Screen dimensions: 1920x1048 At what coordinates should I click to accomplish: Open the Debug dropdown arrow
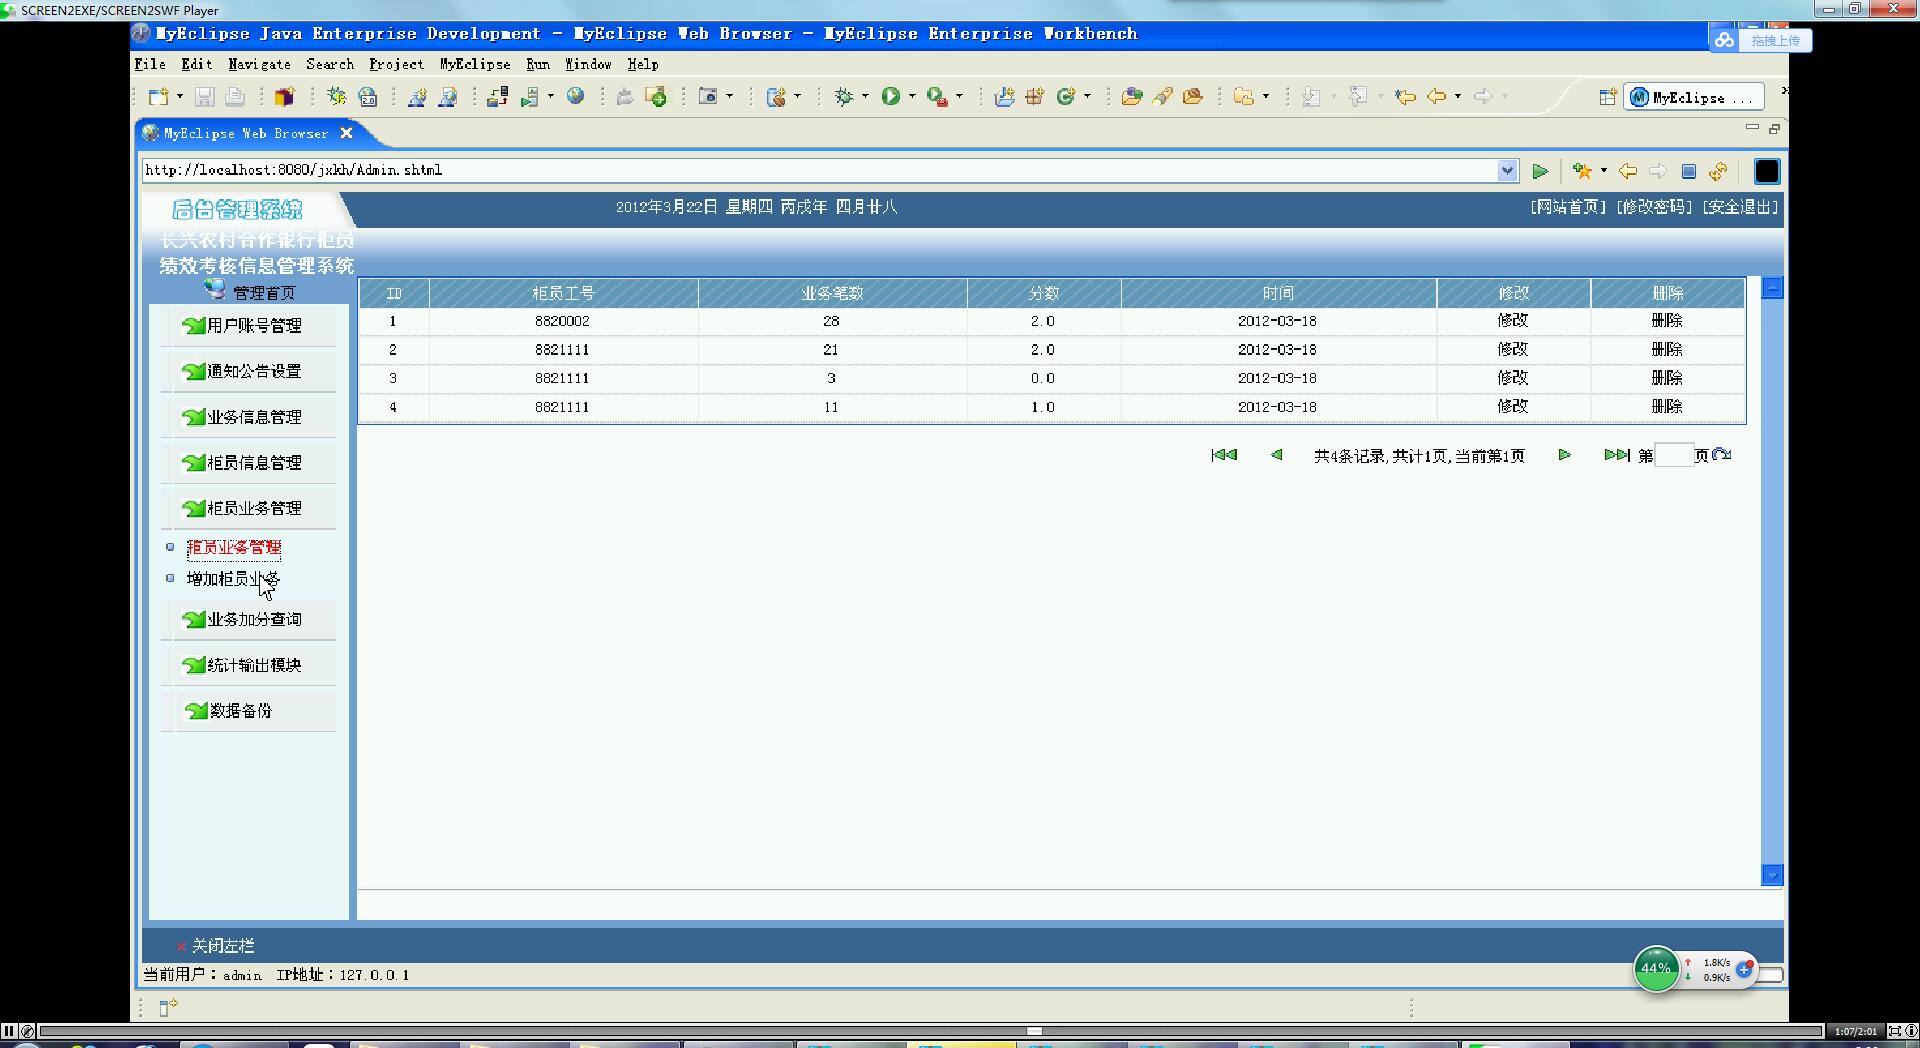tap(865, 97)
